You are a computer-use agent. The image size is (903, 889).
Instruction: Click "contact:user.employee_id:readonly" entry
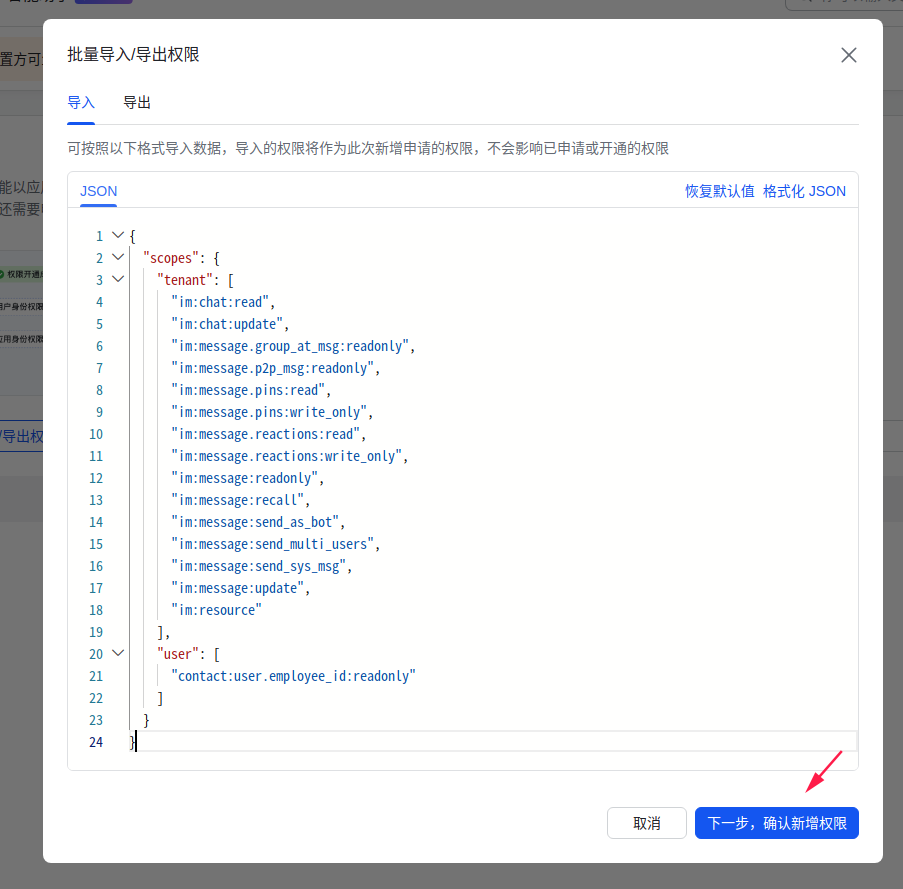click(x=294, y=676)
